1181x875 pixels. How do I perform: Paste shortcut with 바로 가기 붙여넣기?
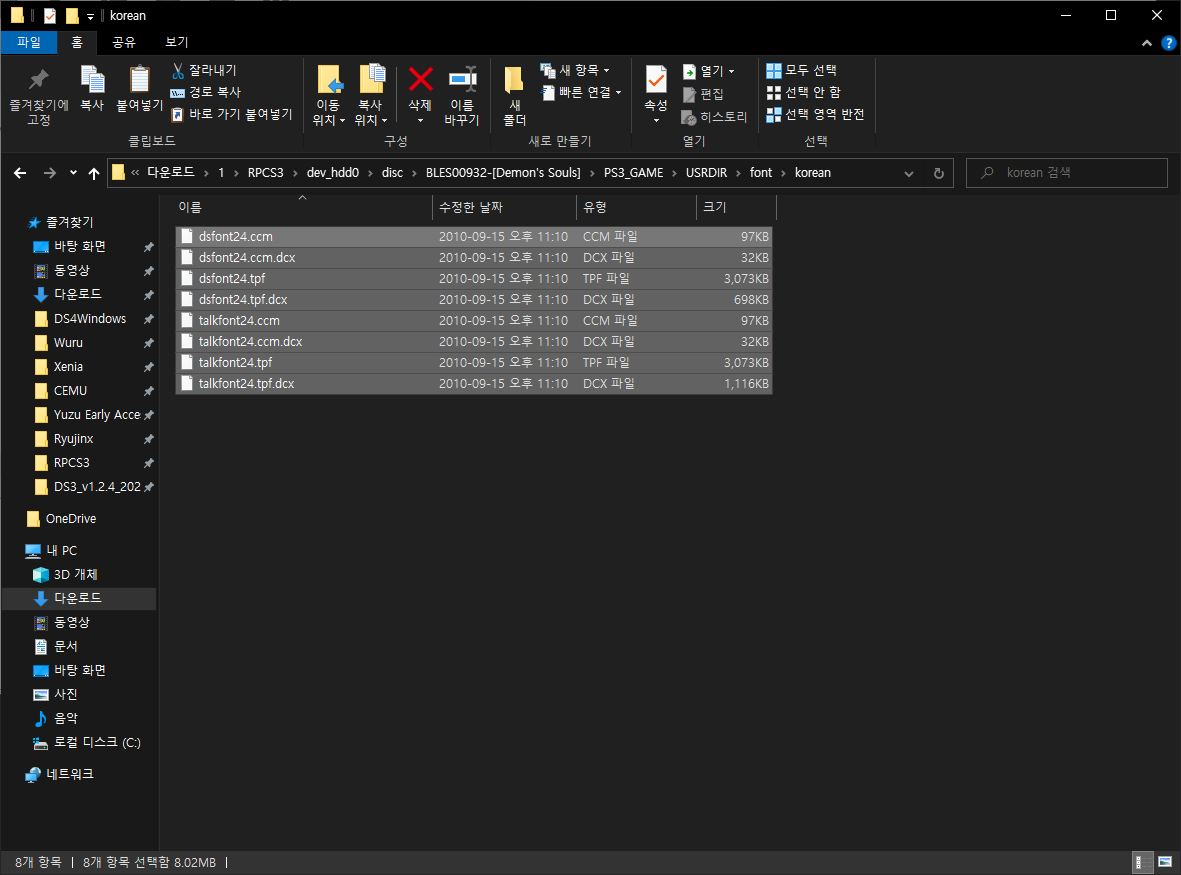231,114
